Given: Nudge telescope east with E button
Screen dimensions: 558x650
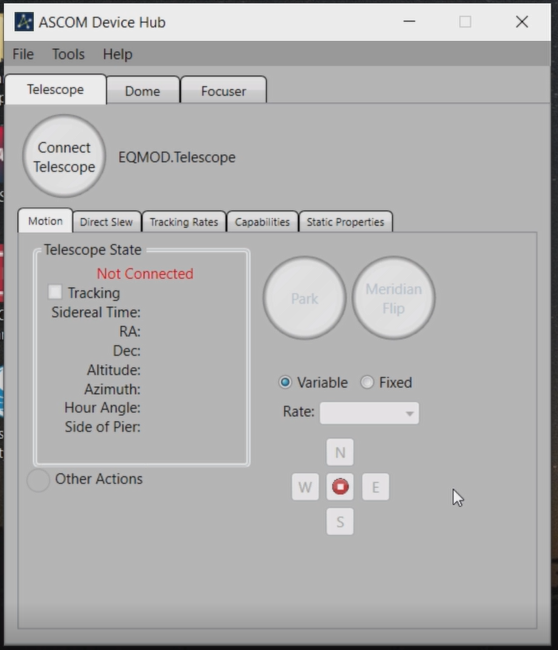Looking at the screenshot, I should (376, 487).
